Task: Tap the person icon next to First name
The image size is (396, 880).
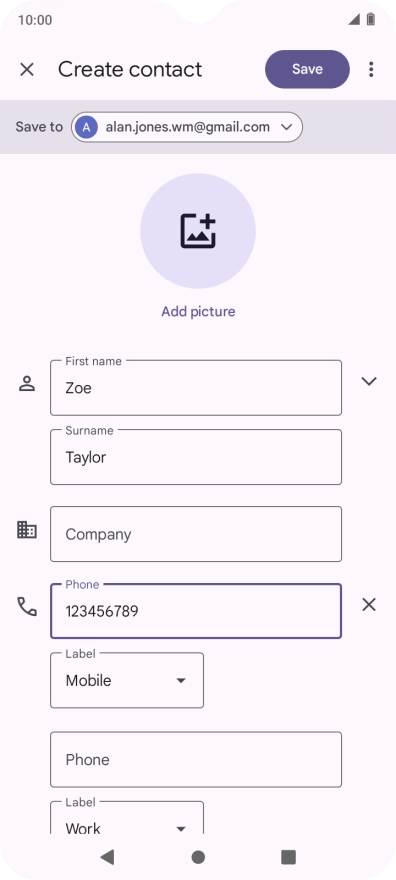Action: pos(27,384)
